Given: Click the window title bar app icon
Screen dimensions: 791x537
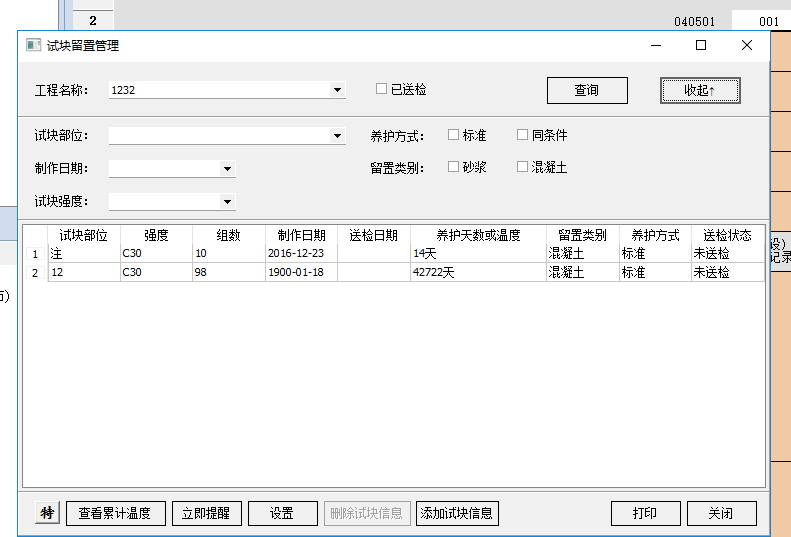Looking at the screenshot, I should tap(33, 46).
